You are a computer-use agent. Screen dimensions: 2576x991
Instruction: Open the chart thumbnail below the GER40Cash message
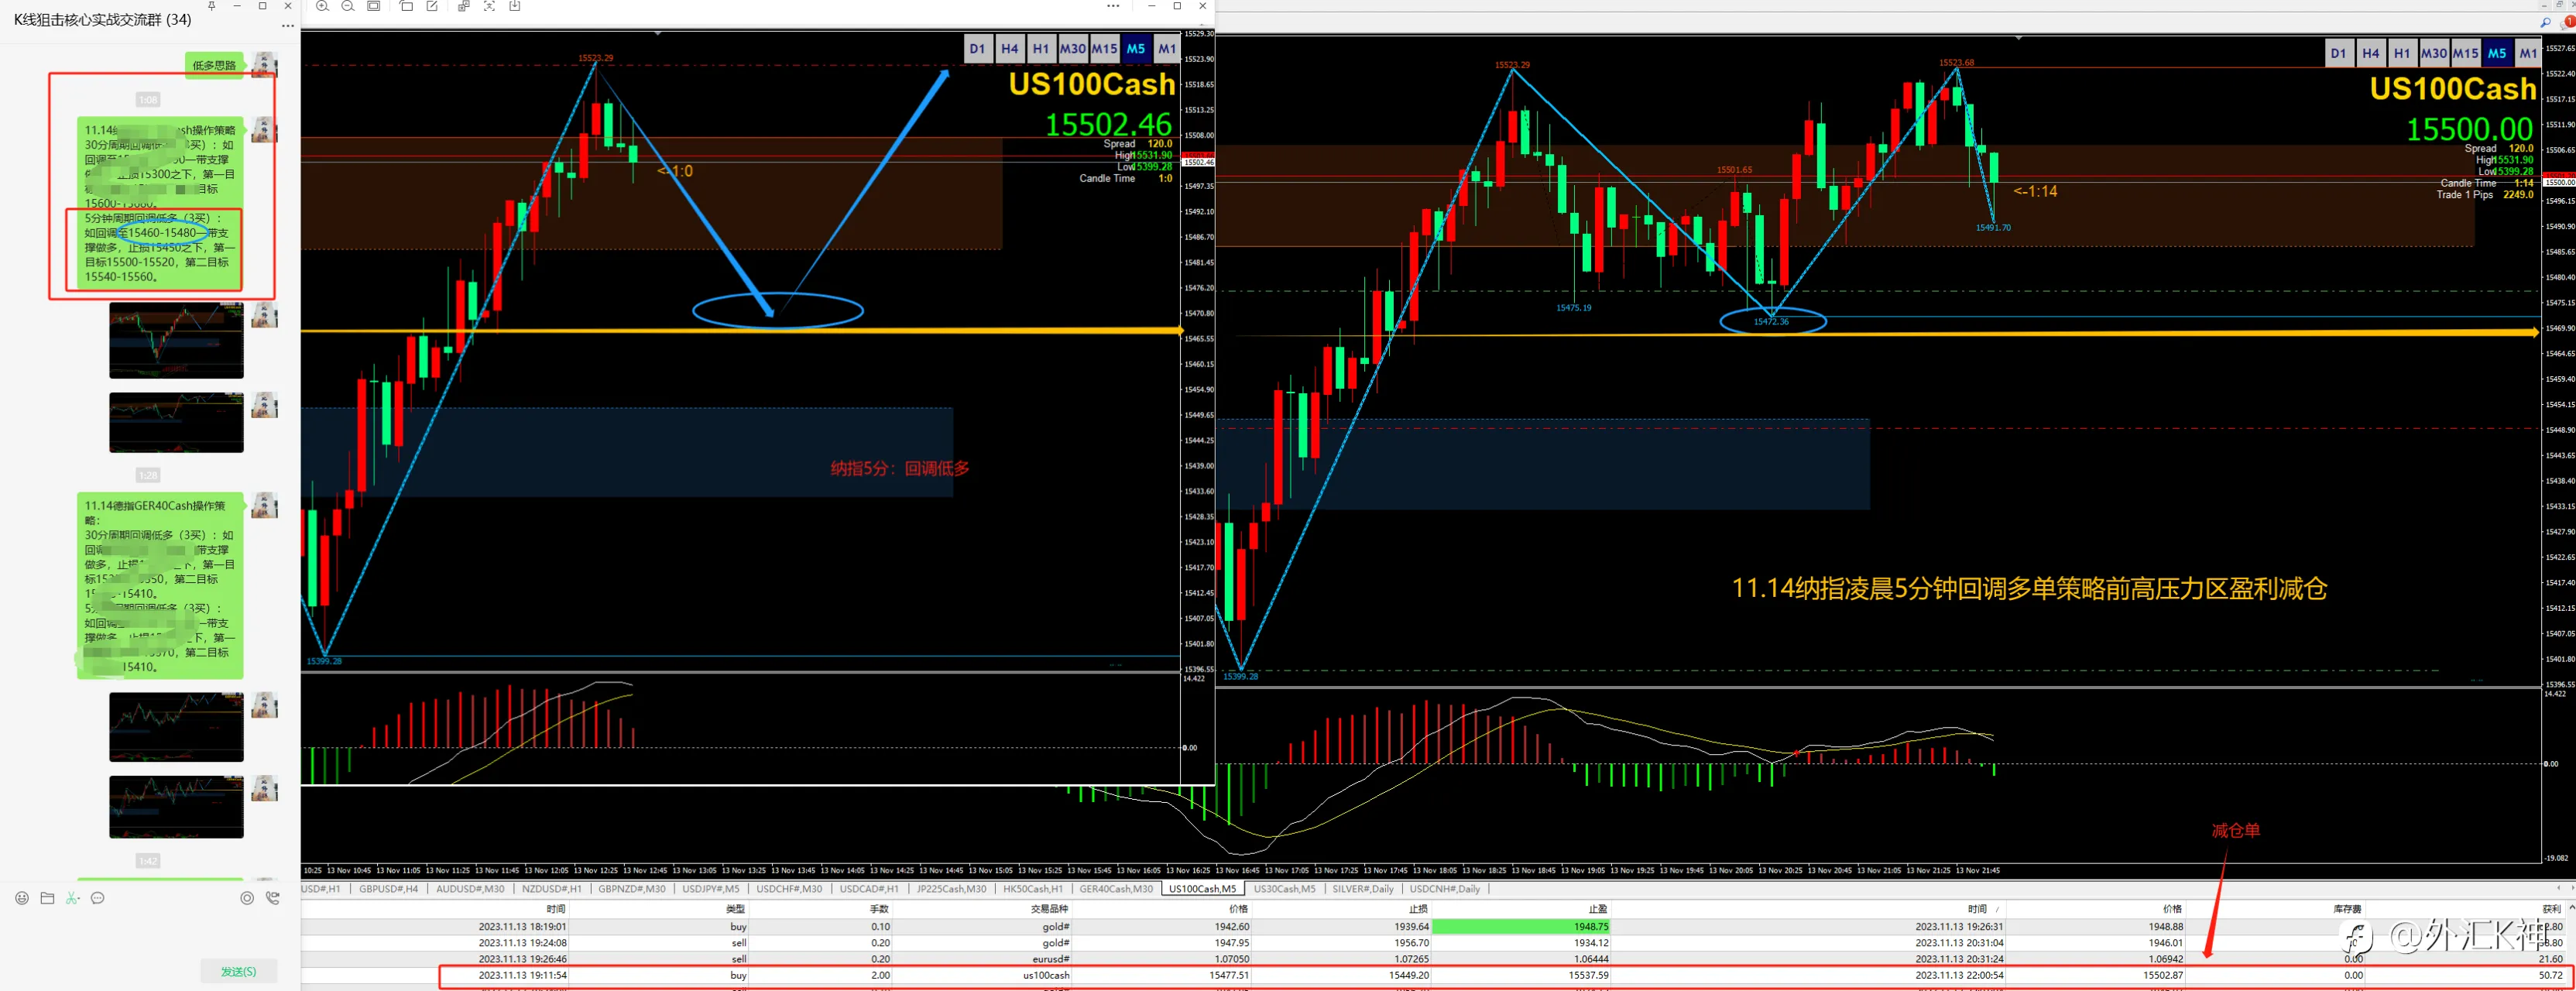click(176, 727)
